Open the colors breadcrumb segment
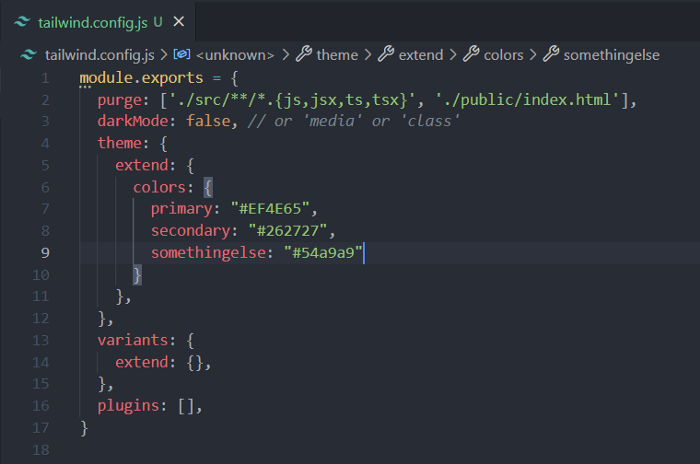This screenshot has width=700, height=464. (503, 55)
